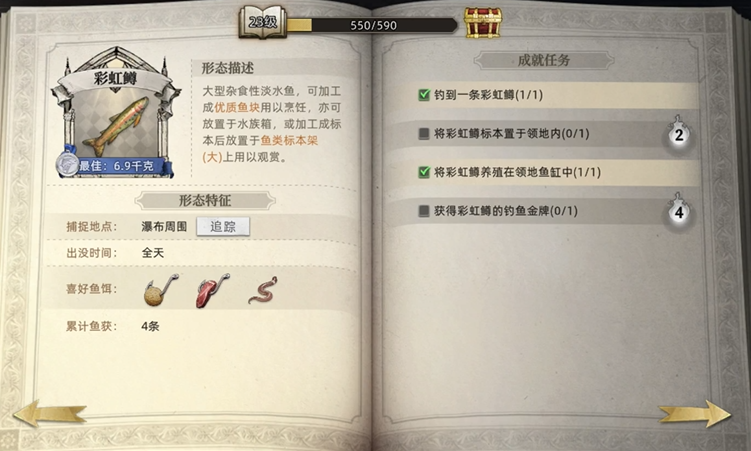This screenshot has width=751, height=451.
Task: Toggle the 将彩虹鳟养殖在领地鱼缸中 checkbox
Action: coord(424,172)
